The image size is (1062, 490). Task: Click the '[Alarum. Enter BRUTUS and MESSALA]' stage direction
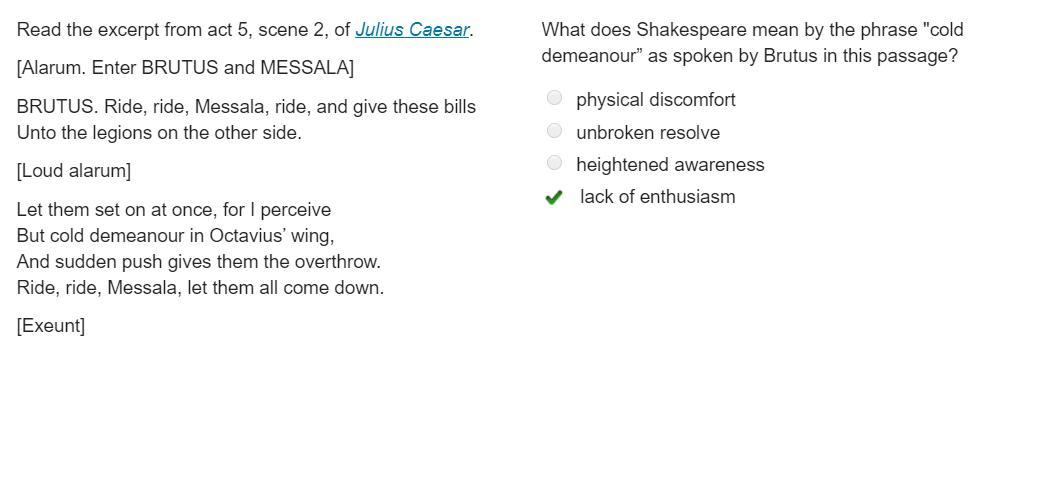click(185, 68)
